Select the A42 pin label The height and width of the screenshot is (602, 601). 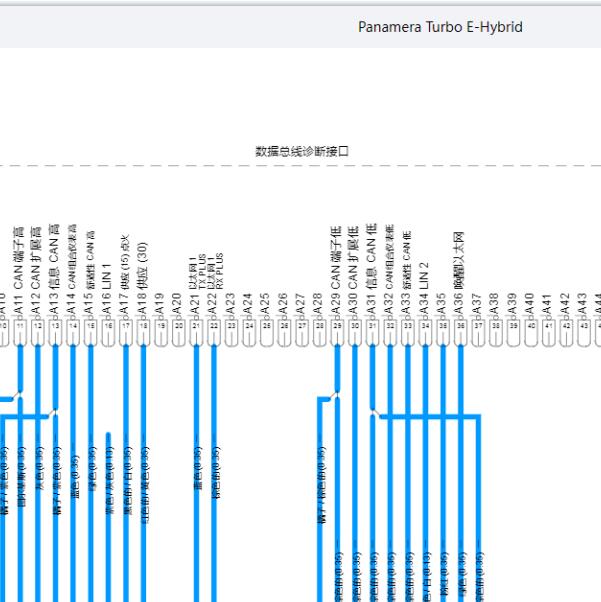click(565, 304)
